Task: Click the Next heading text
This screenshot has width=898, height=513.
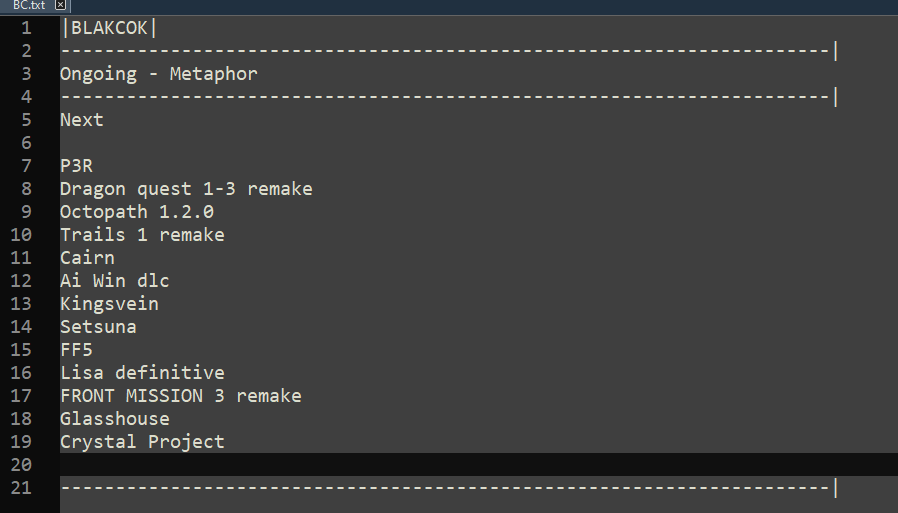Action: pyautogui.click(x=82, y=120)
